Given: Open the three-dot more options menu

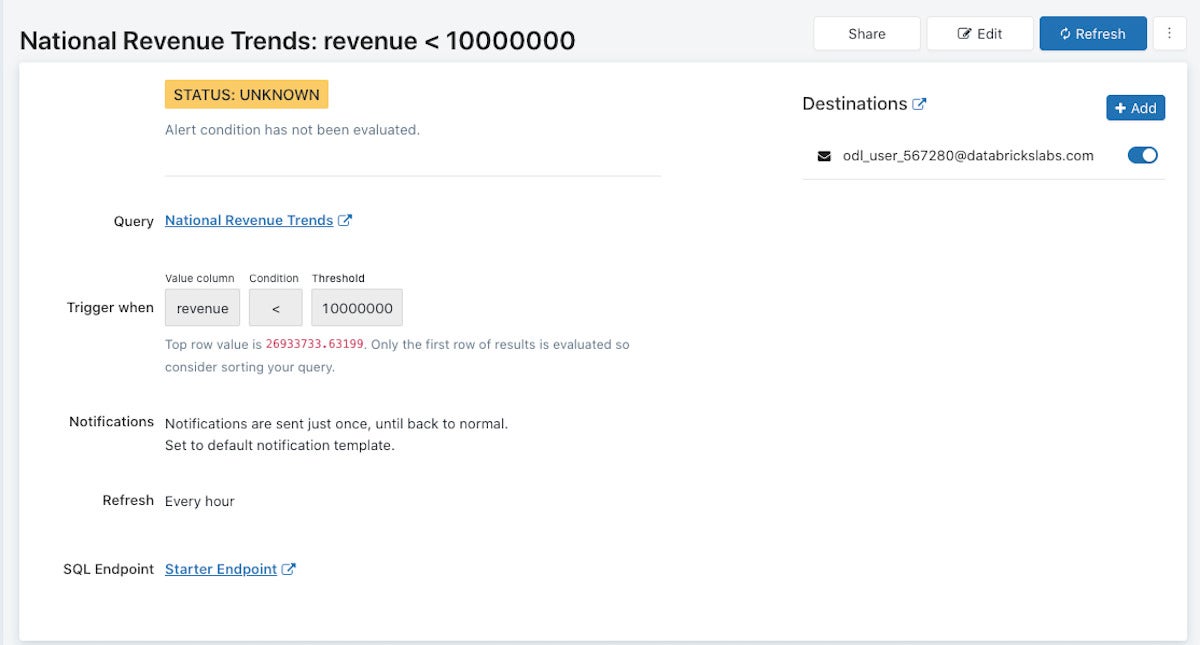Looking at the screenshot, I should 1169,33.
